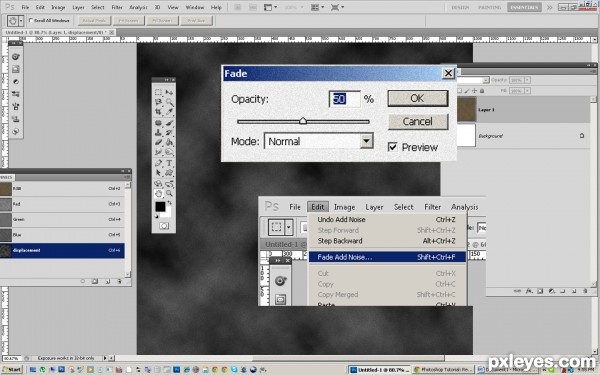
Task: Open the screen mode icon in application bar
Action: click(x=334, y=7)
